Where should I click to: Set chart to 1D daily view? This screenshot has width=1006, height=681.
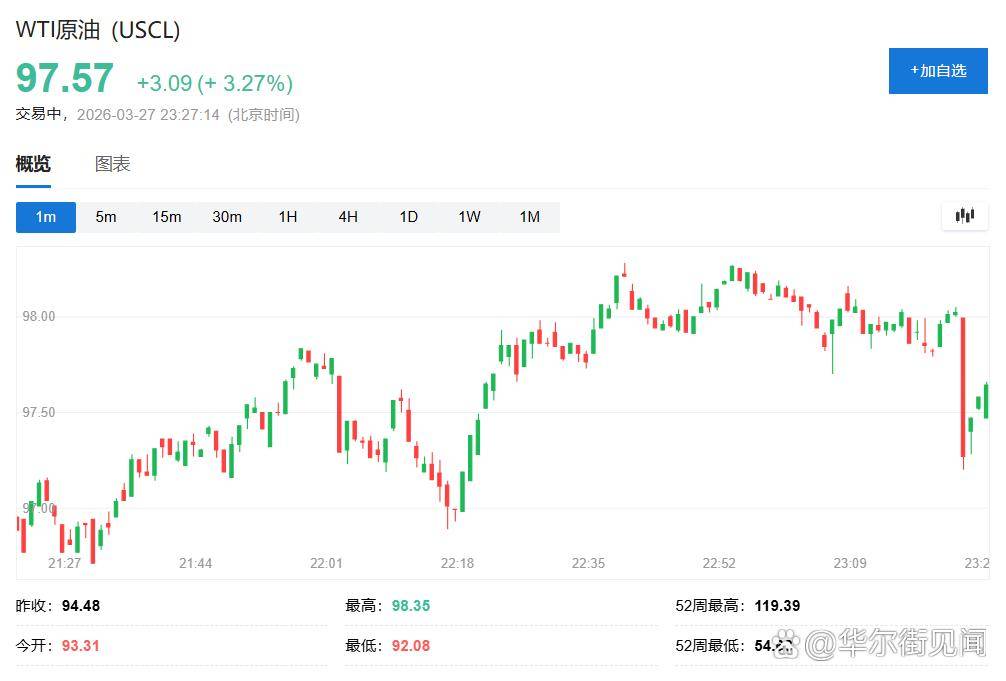408,217
